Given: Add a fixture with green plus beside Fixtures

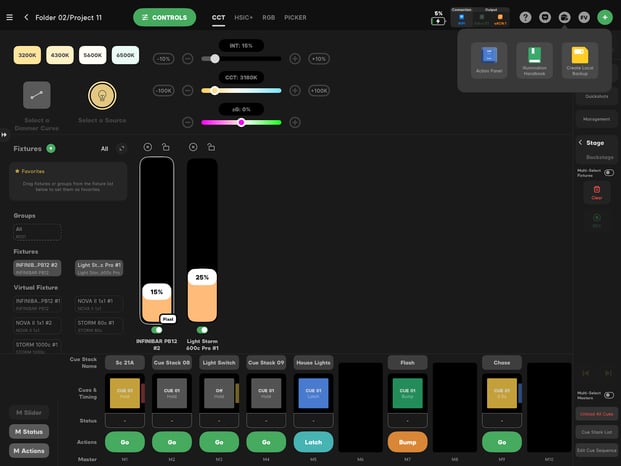Looking at the screenshot, I should click(51, 148).
